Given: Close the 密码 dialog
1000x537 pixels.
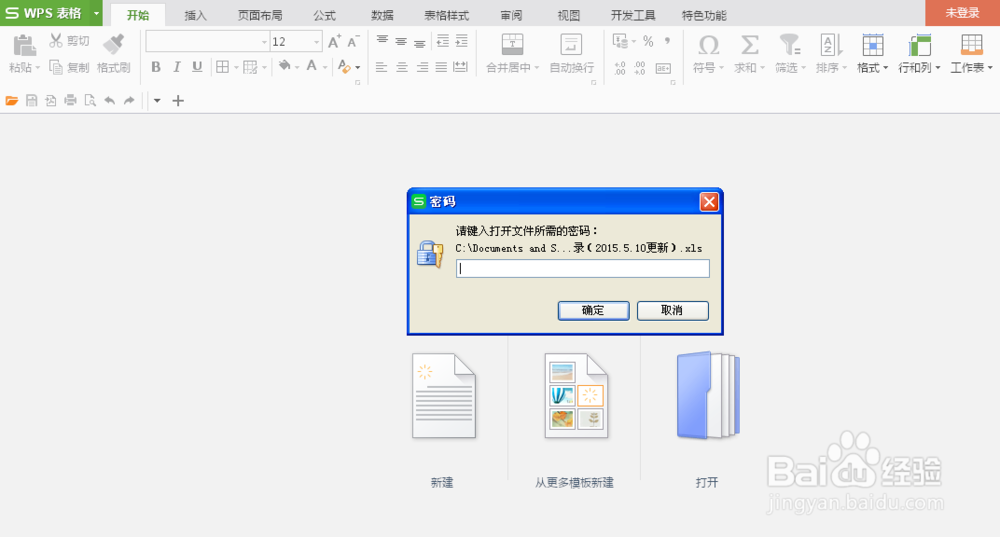Looking at the screenshot, I should click(709, 202).
